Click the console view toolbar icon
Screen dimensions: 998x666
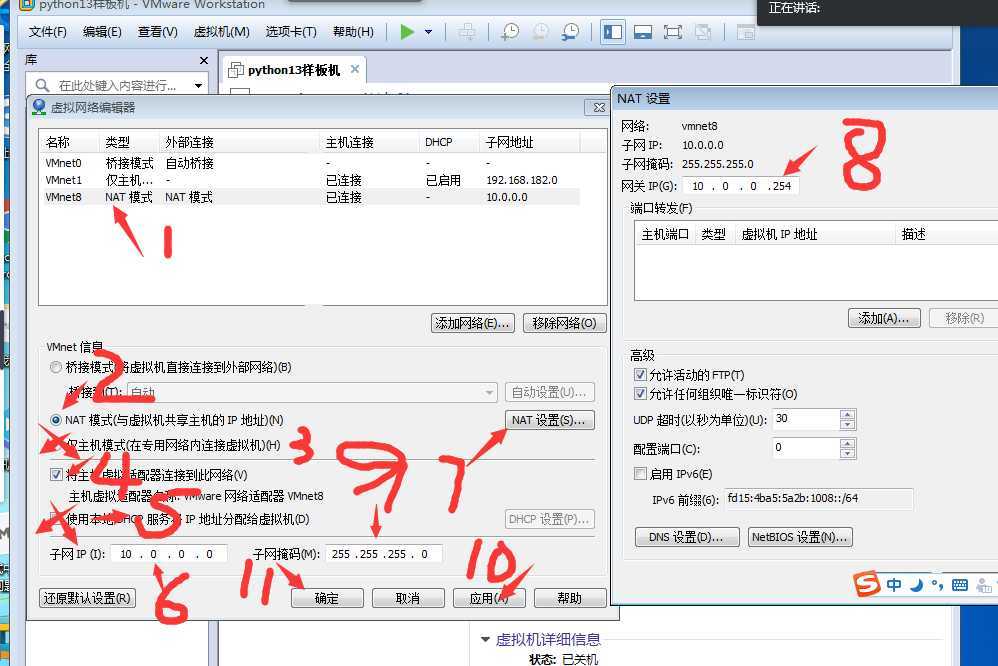point(745,32)
